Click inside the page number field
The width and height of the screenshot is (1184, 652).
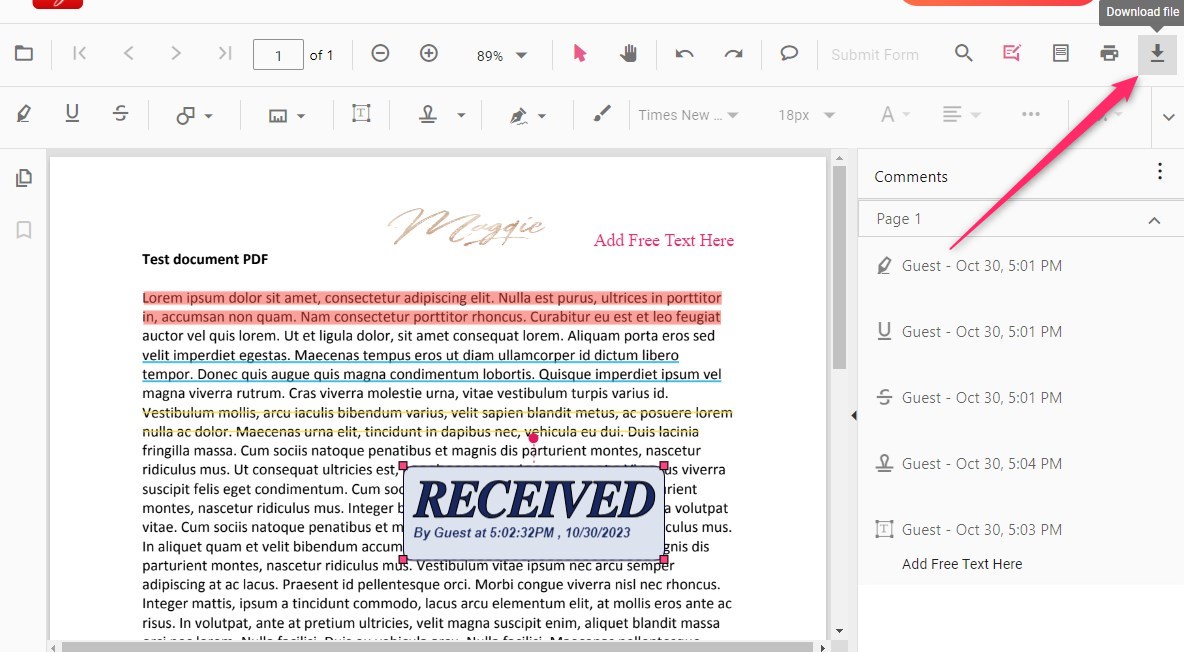click(x=278, y=55)
